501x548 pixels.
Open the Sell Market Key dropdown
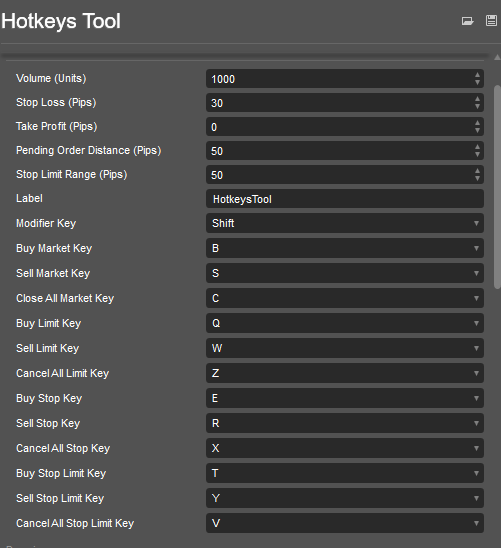click(x=345, y=273)
